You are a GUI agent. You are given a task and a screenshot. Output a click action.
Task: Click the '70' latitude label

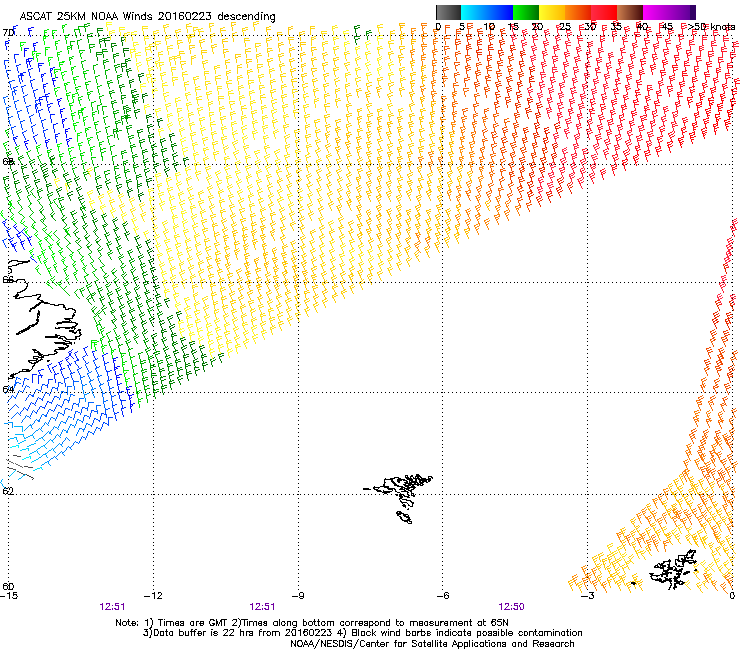[x=8, y=33]
